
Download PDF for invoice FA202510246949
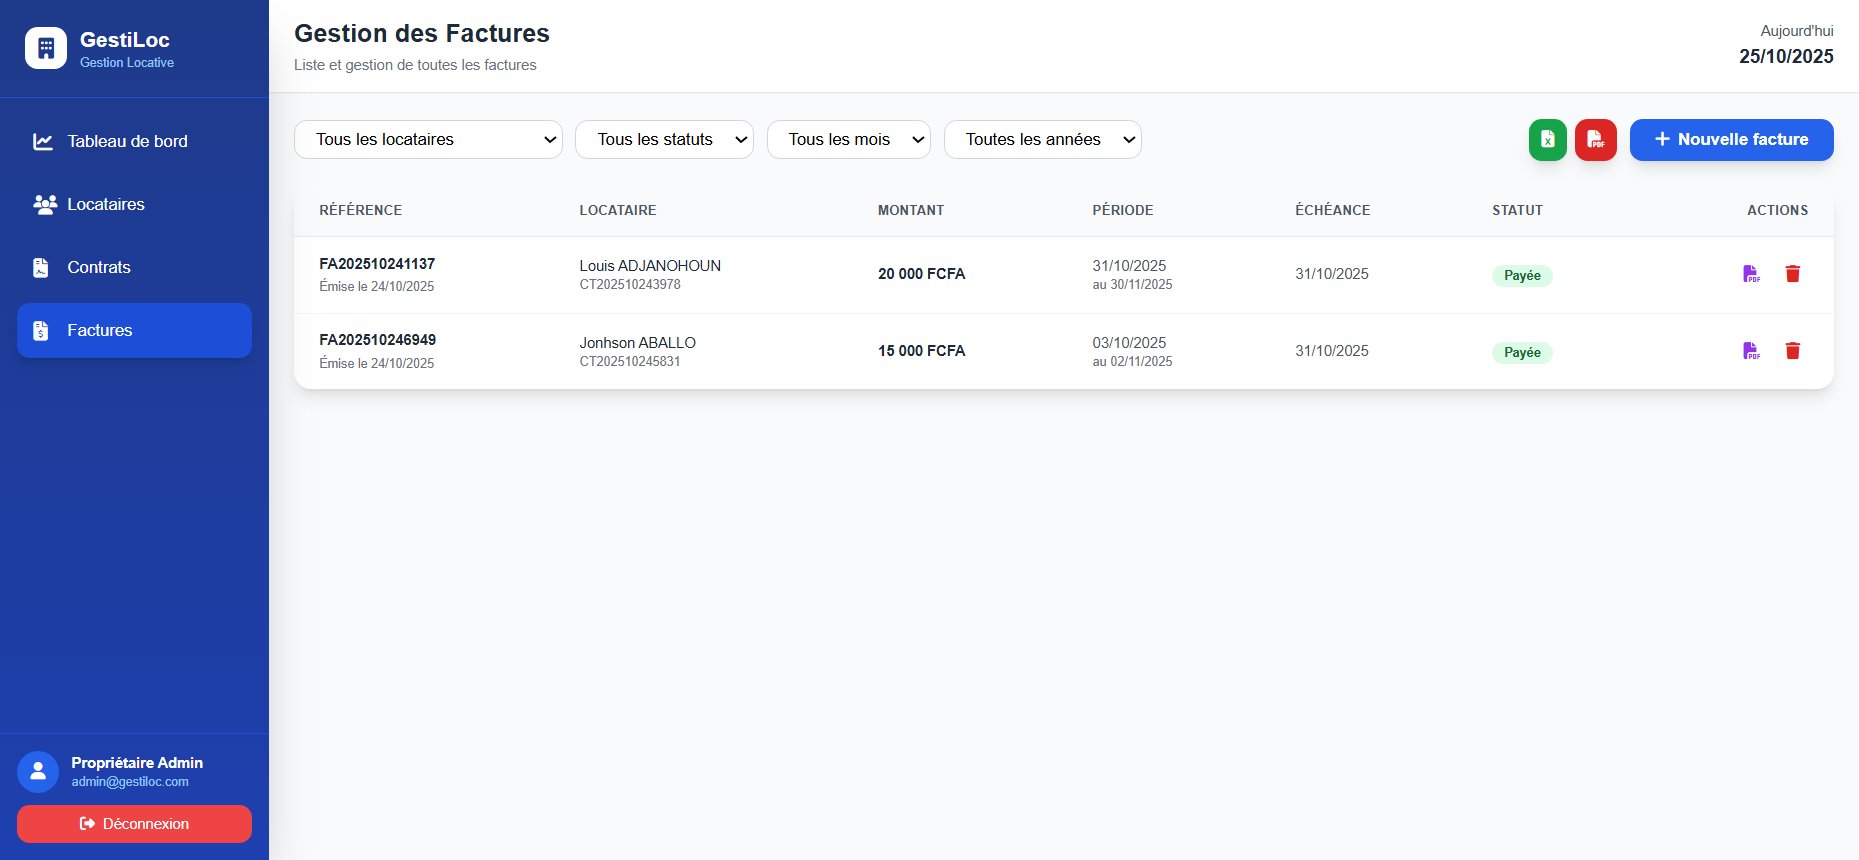tap(1750, 351)
